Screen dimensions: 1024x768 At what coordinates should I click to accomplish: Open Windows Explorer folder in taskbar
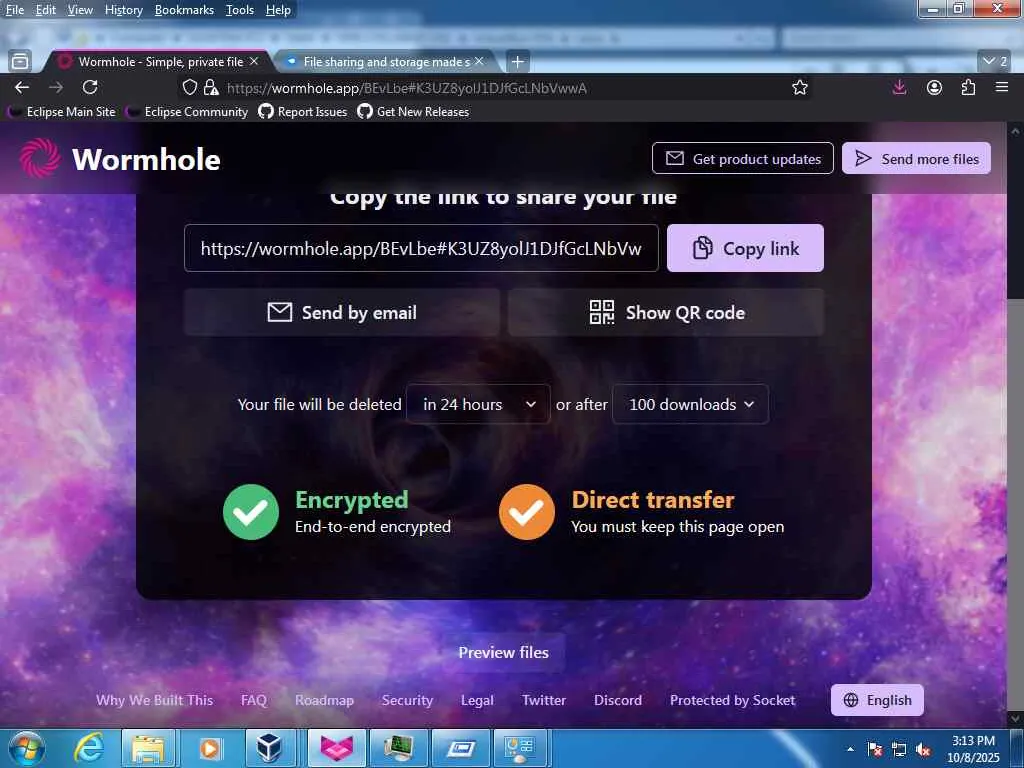pyautogui.click(x=149, y=748)
